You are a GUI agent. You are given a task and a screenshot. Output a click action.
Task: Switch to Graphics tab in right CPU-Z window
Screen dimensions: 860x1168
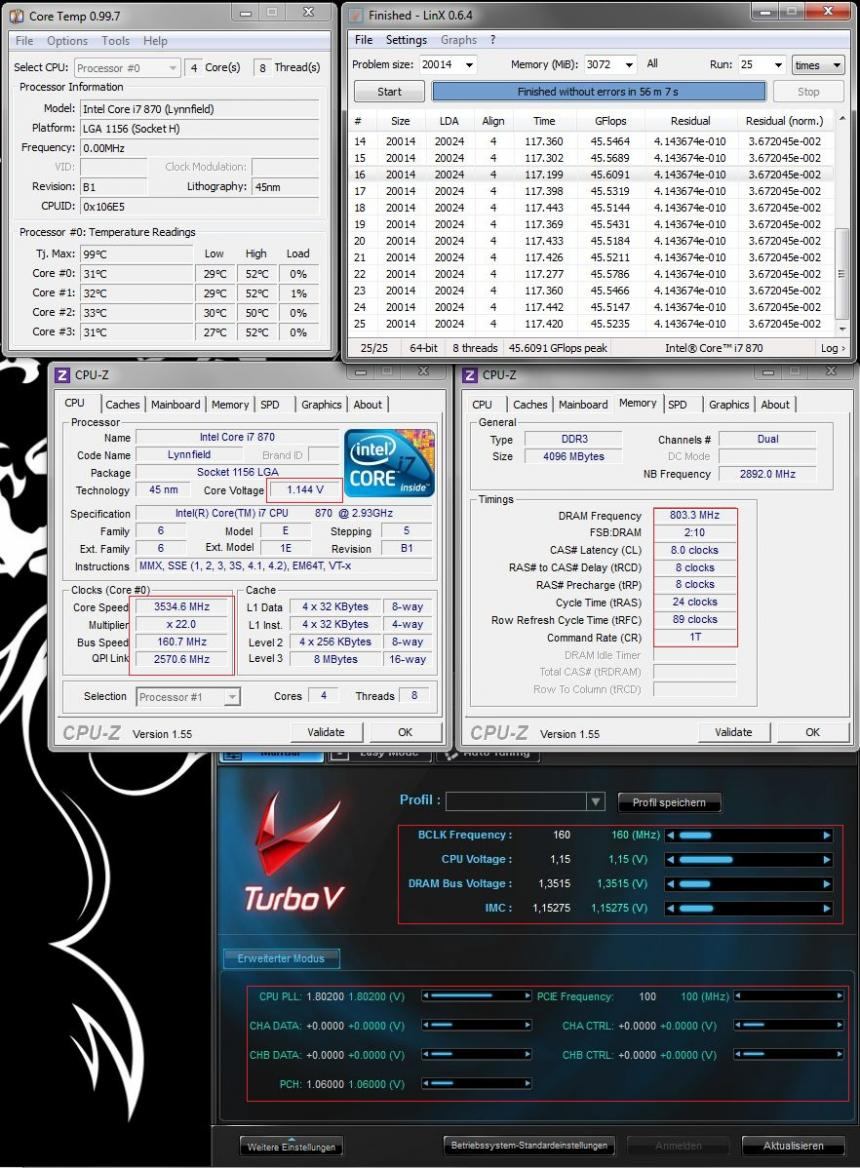pyautogui.click(x=728, y=404)
